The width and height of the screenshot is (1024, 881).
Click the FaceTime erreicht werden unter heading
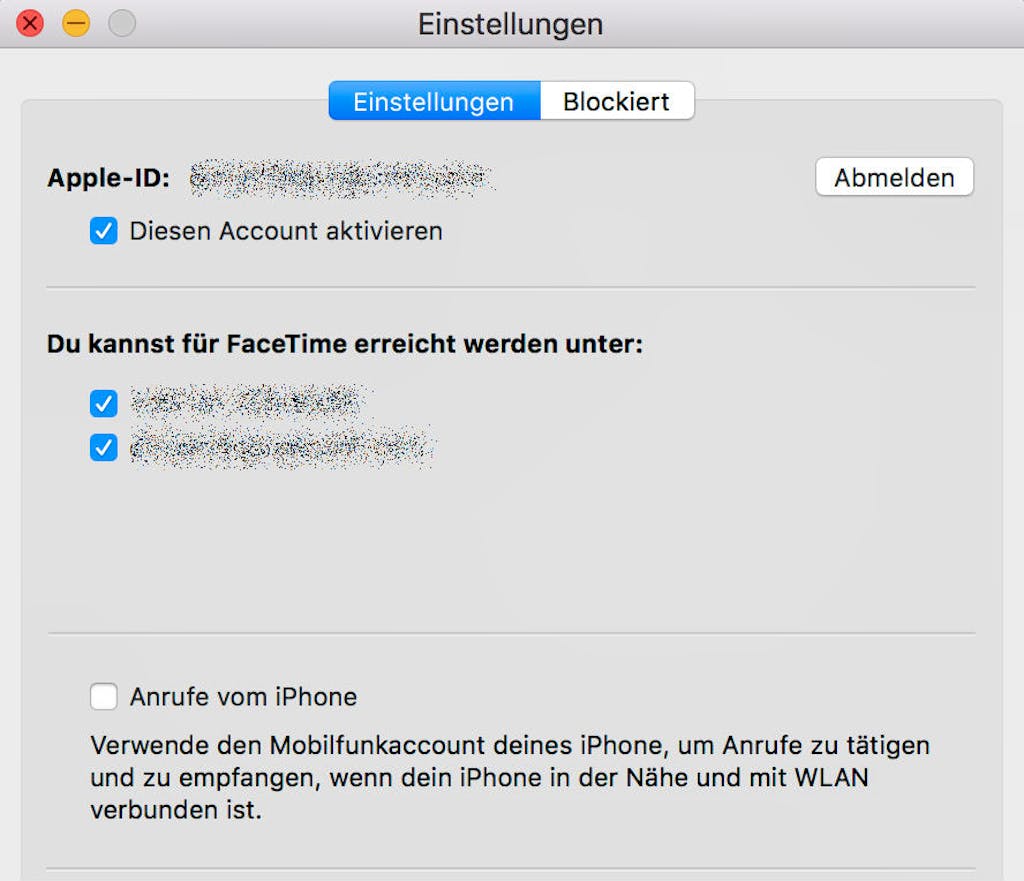[345, 344]
